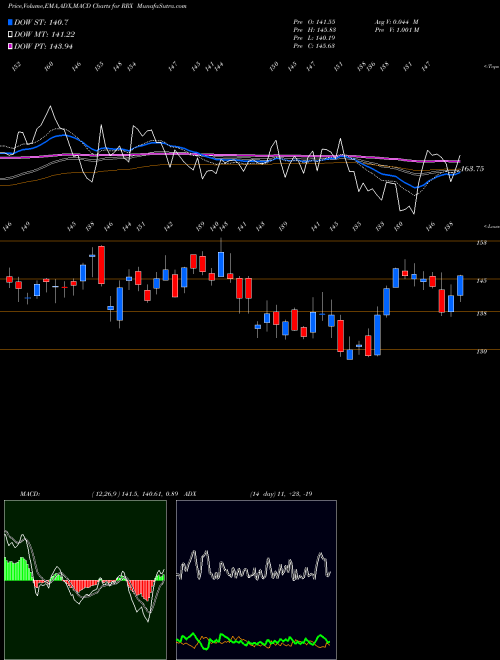Select the 'DOW ST: 140.7' legend text

[x=41, y=23]
